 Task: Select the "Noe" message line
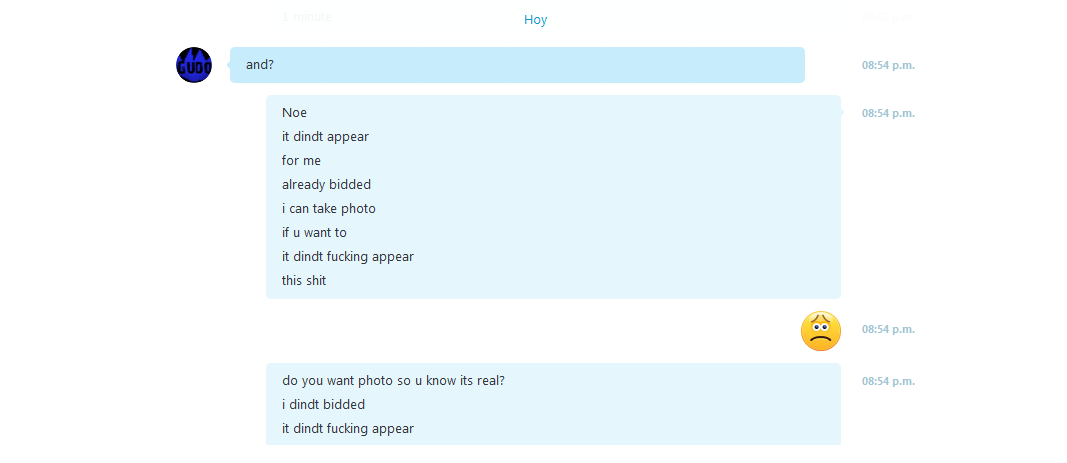[294, 112]
